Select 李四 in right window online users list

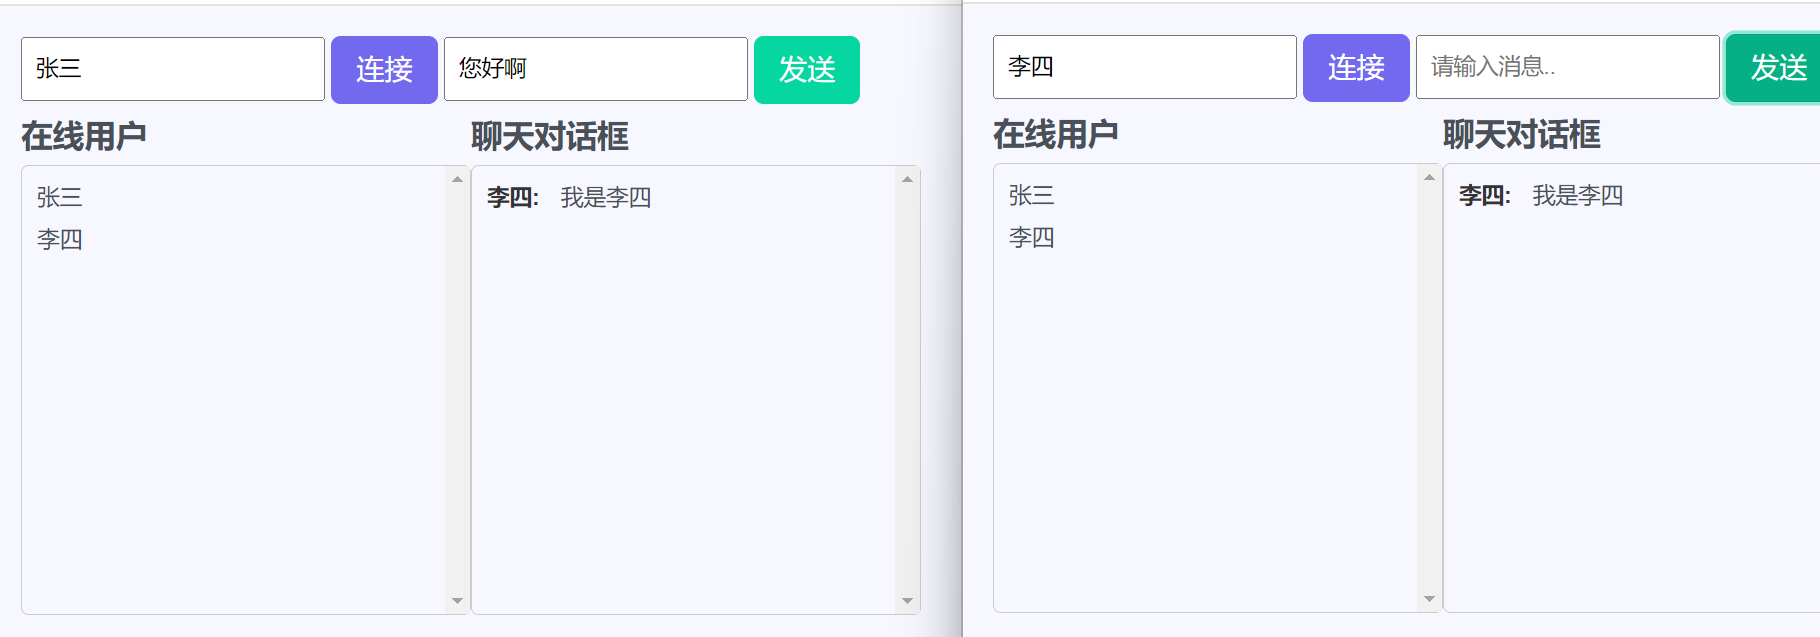[1032, 237]
